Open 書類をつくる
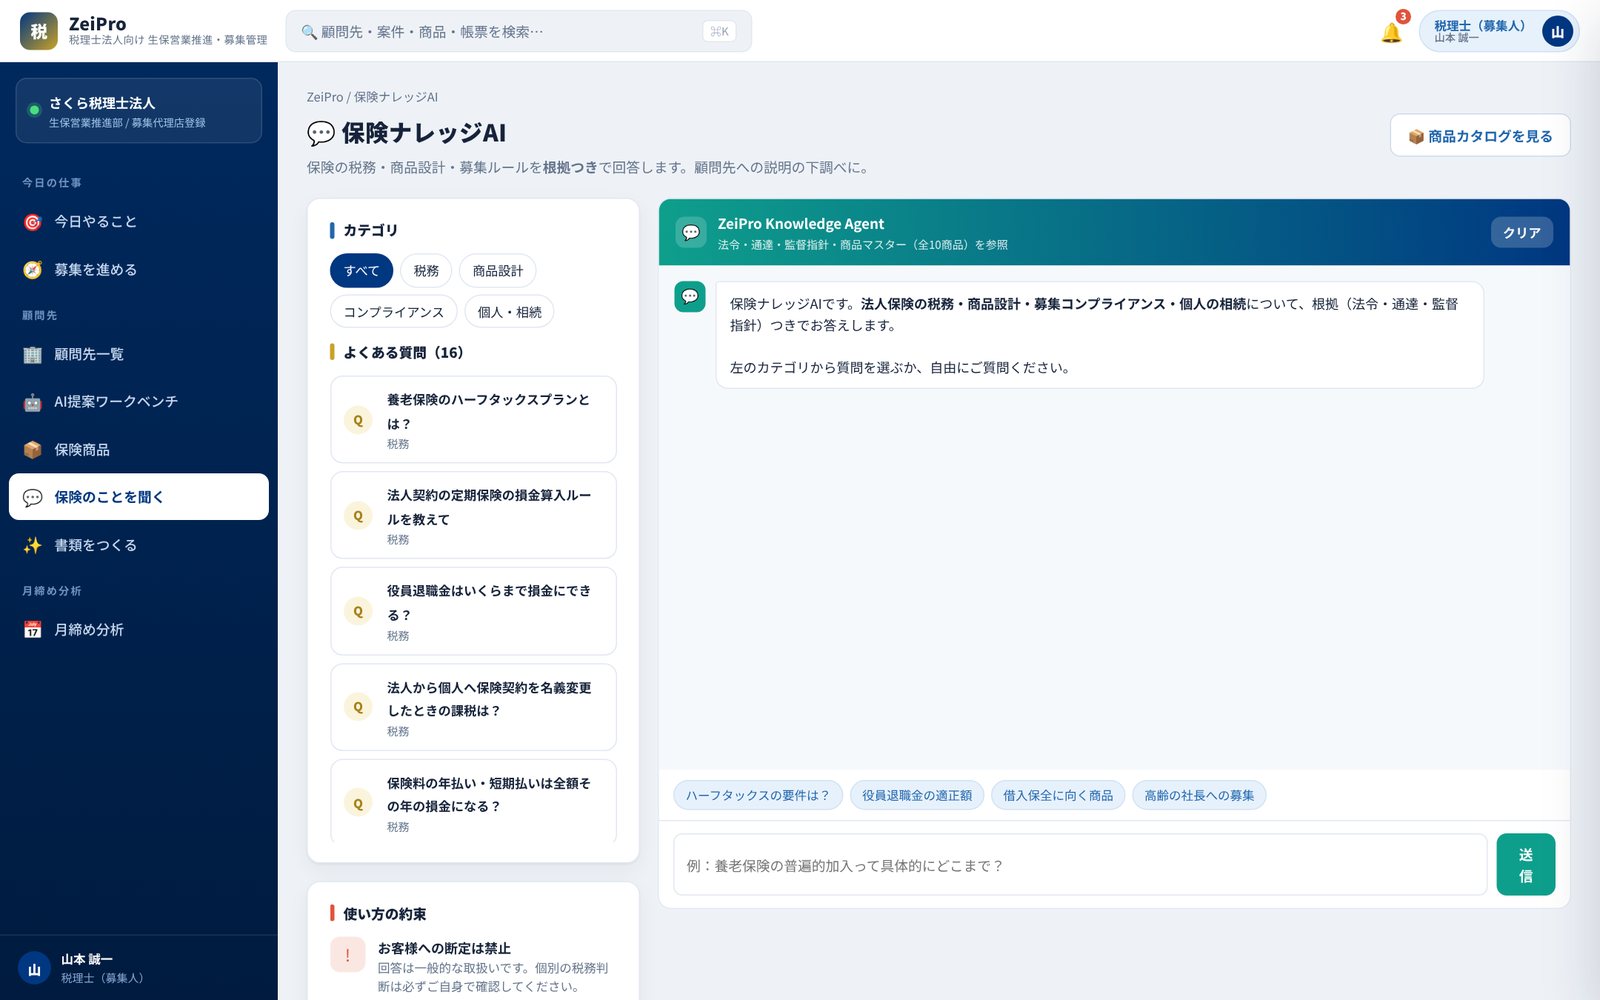This screenshot has height=1000, width=1600. point(139,545)
